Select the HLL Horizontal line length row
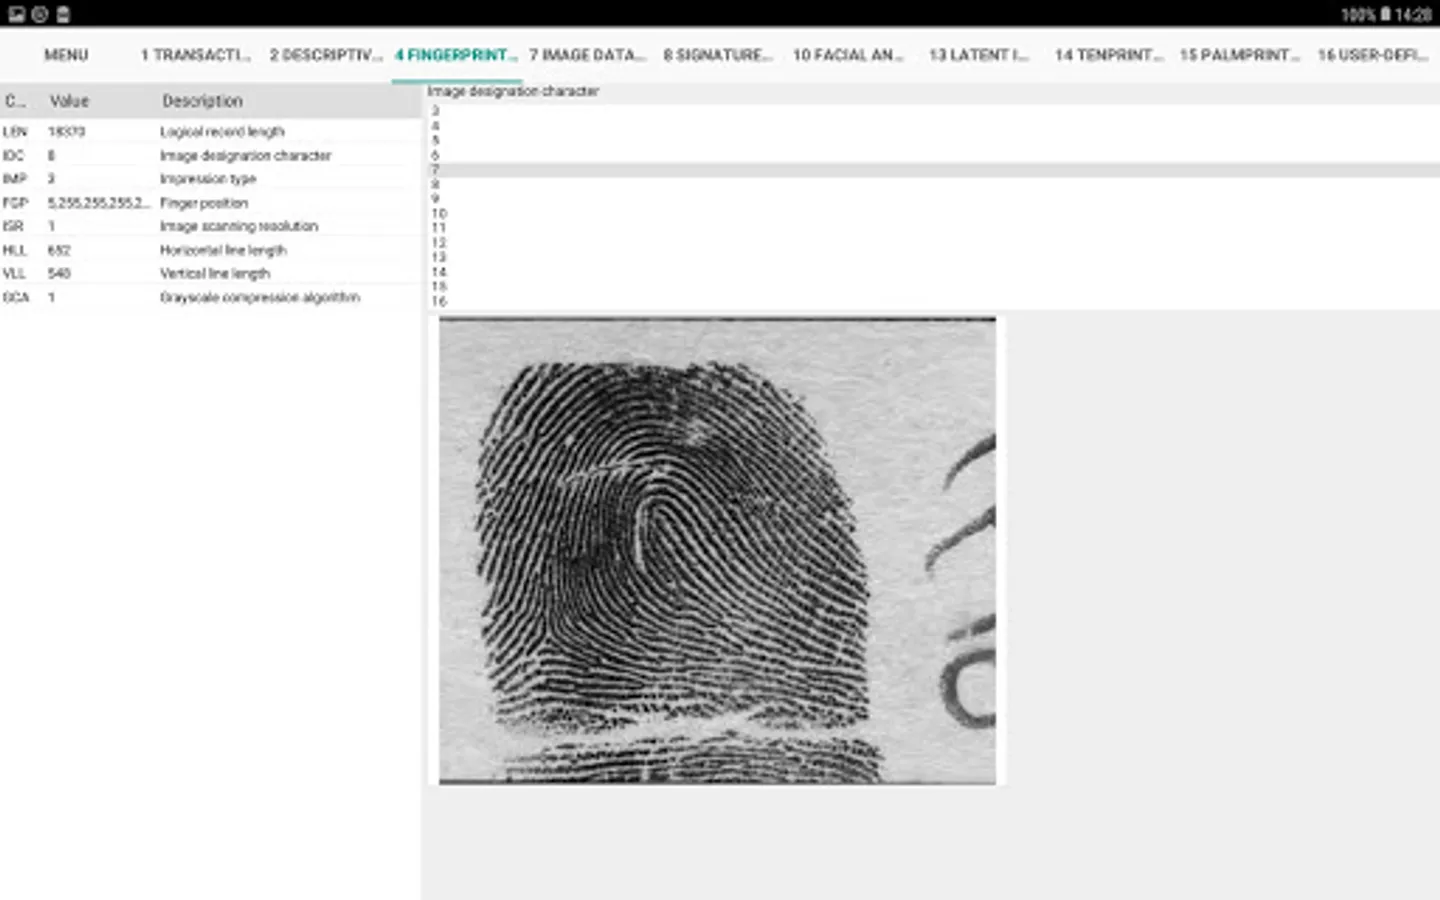Viewport: 1440px width, 900px height. point(210,250)
